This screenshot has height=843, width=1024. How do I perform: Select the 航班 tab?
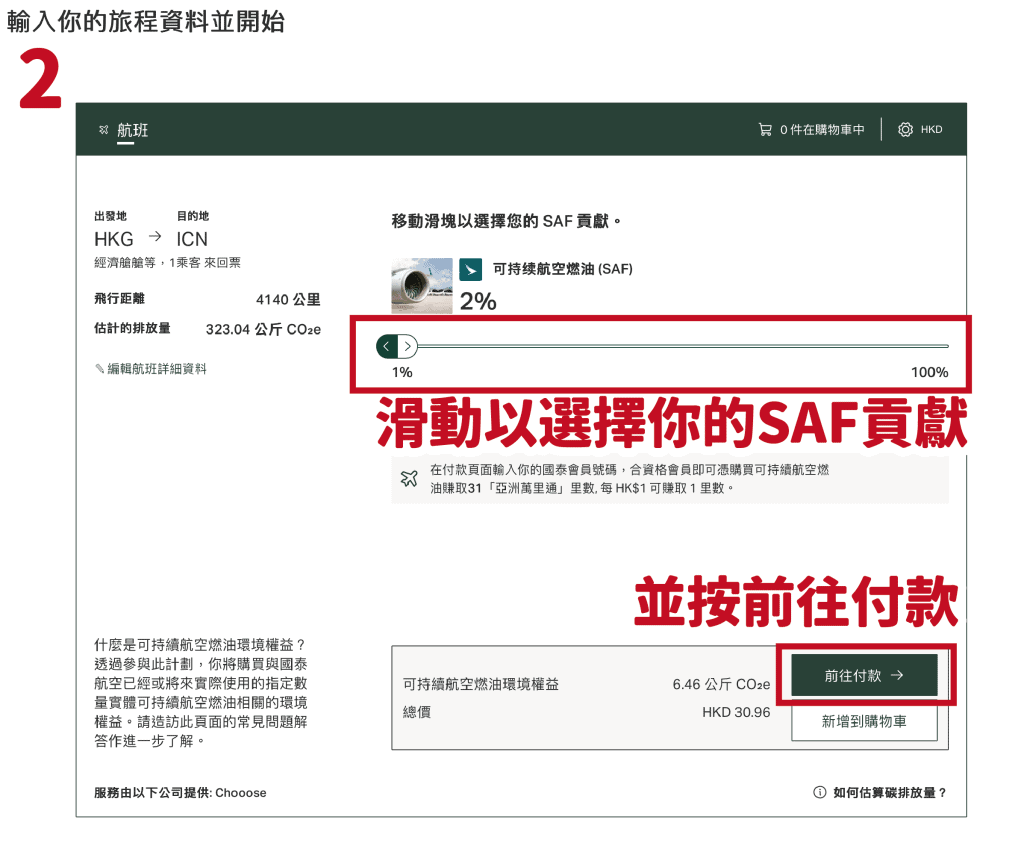(x=132, y=131)
